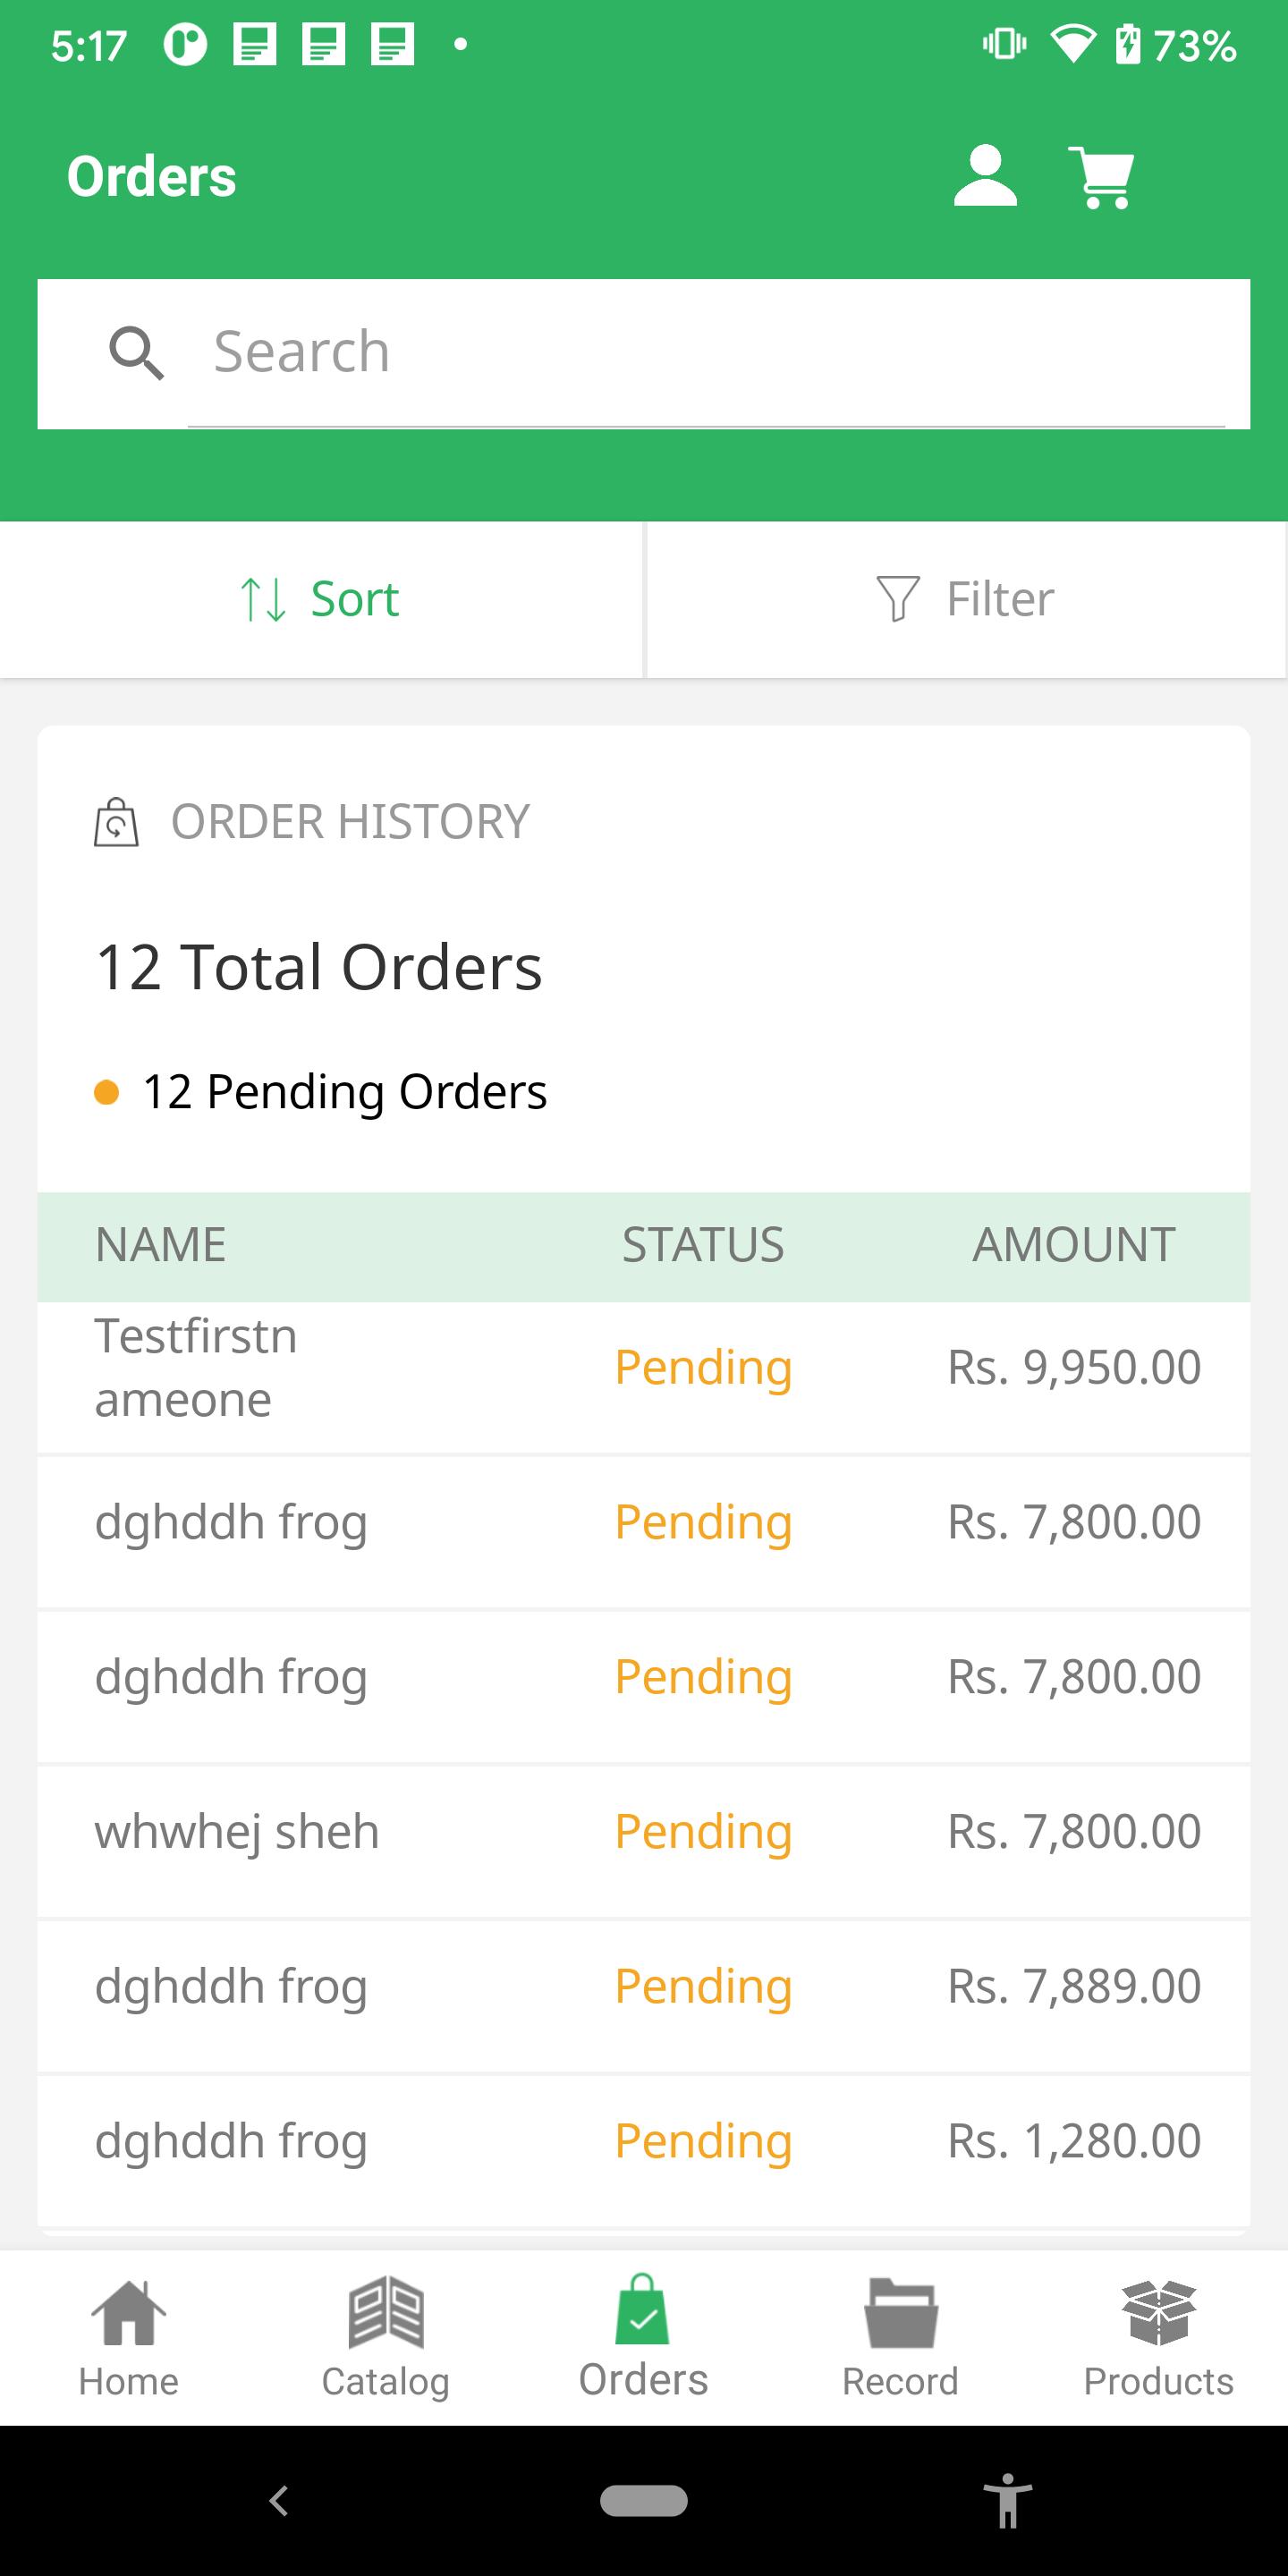
Task: Tap the 12 Pending Orders label
Action: click(x=344, y=1092)
